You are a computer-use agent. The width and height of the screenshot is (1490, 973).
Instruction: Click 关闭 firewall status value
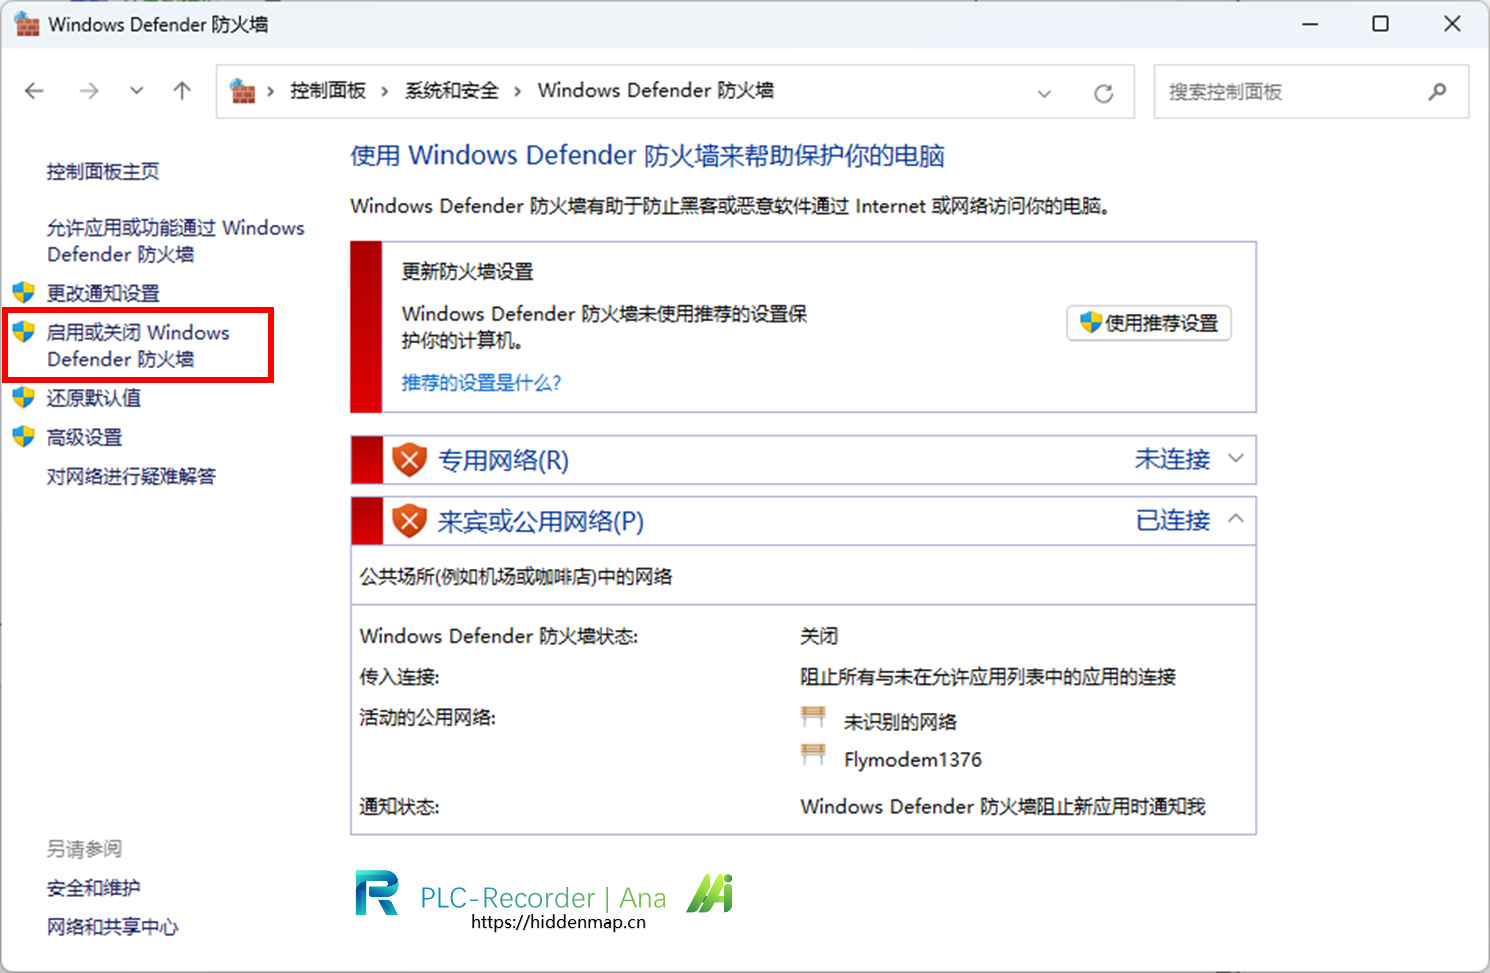coord(819,636)
